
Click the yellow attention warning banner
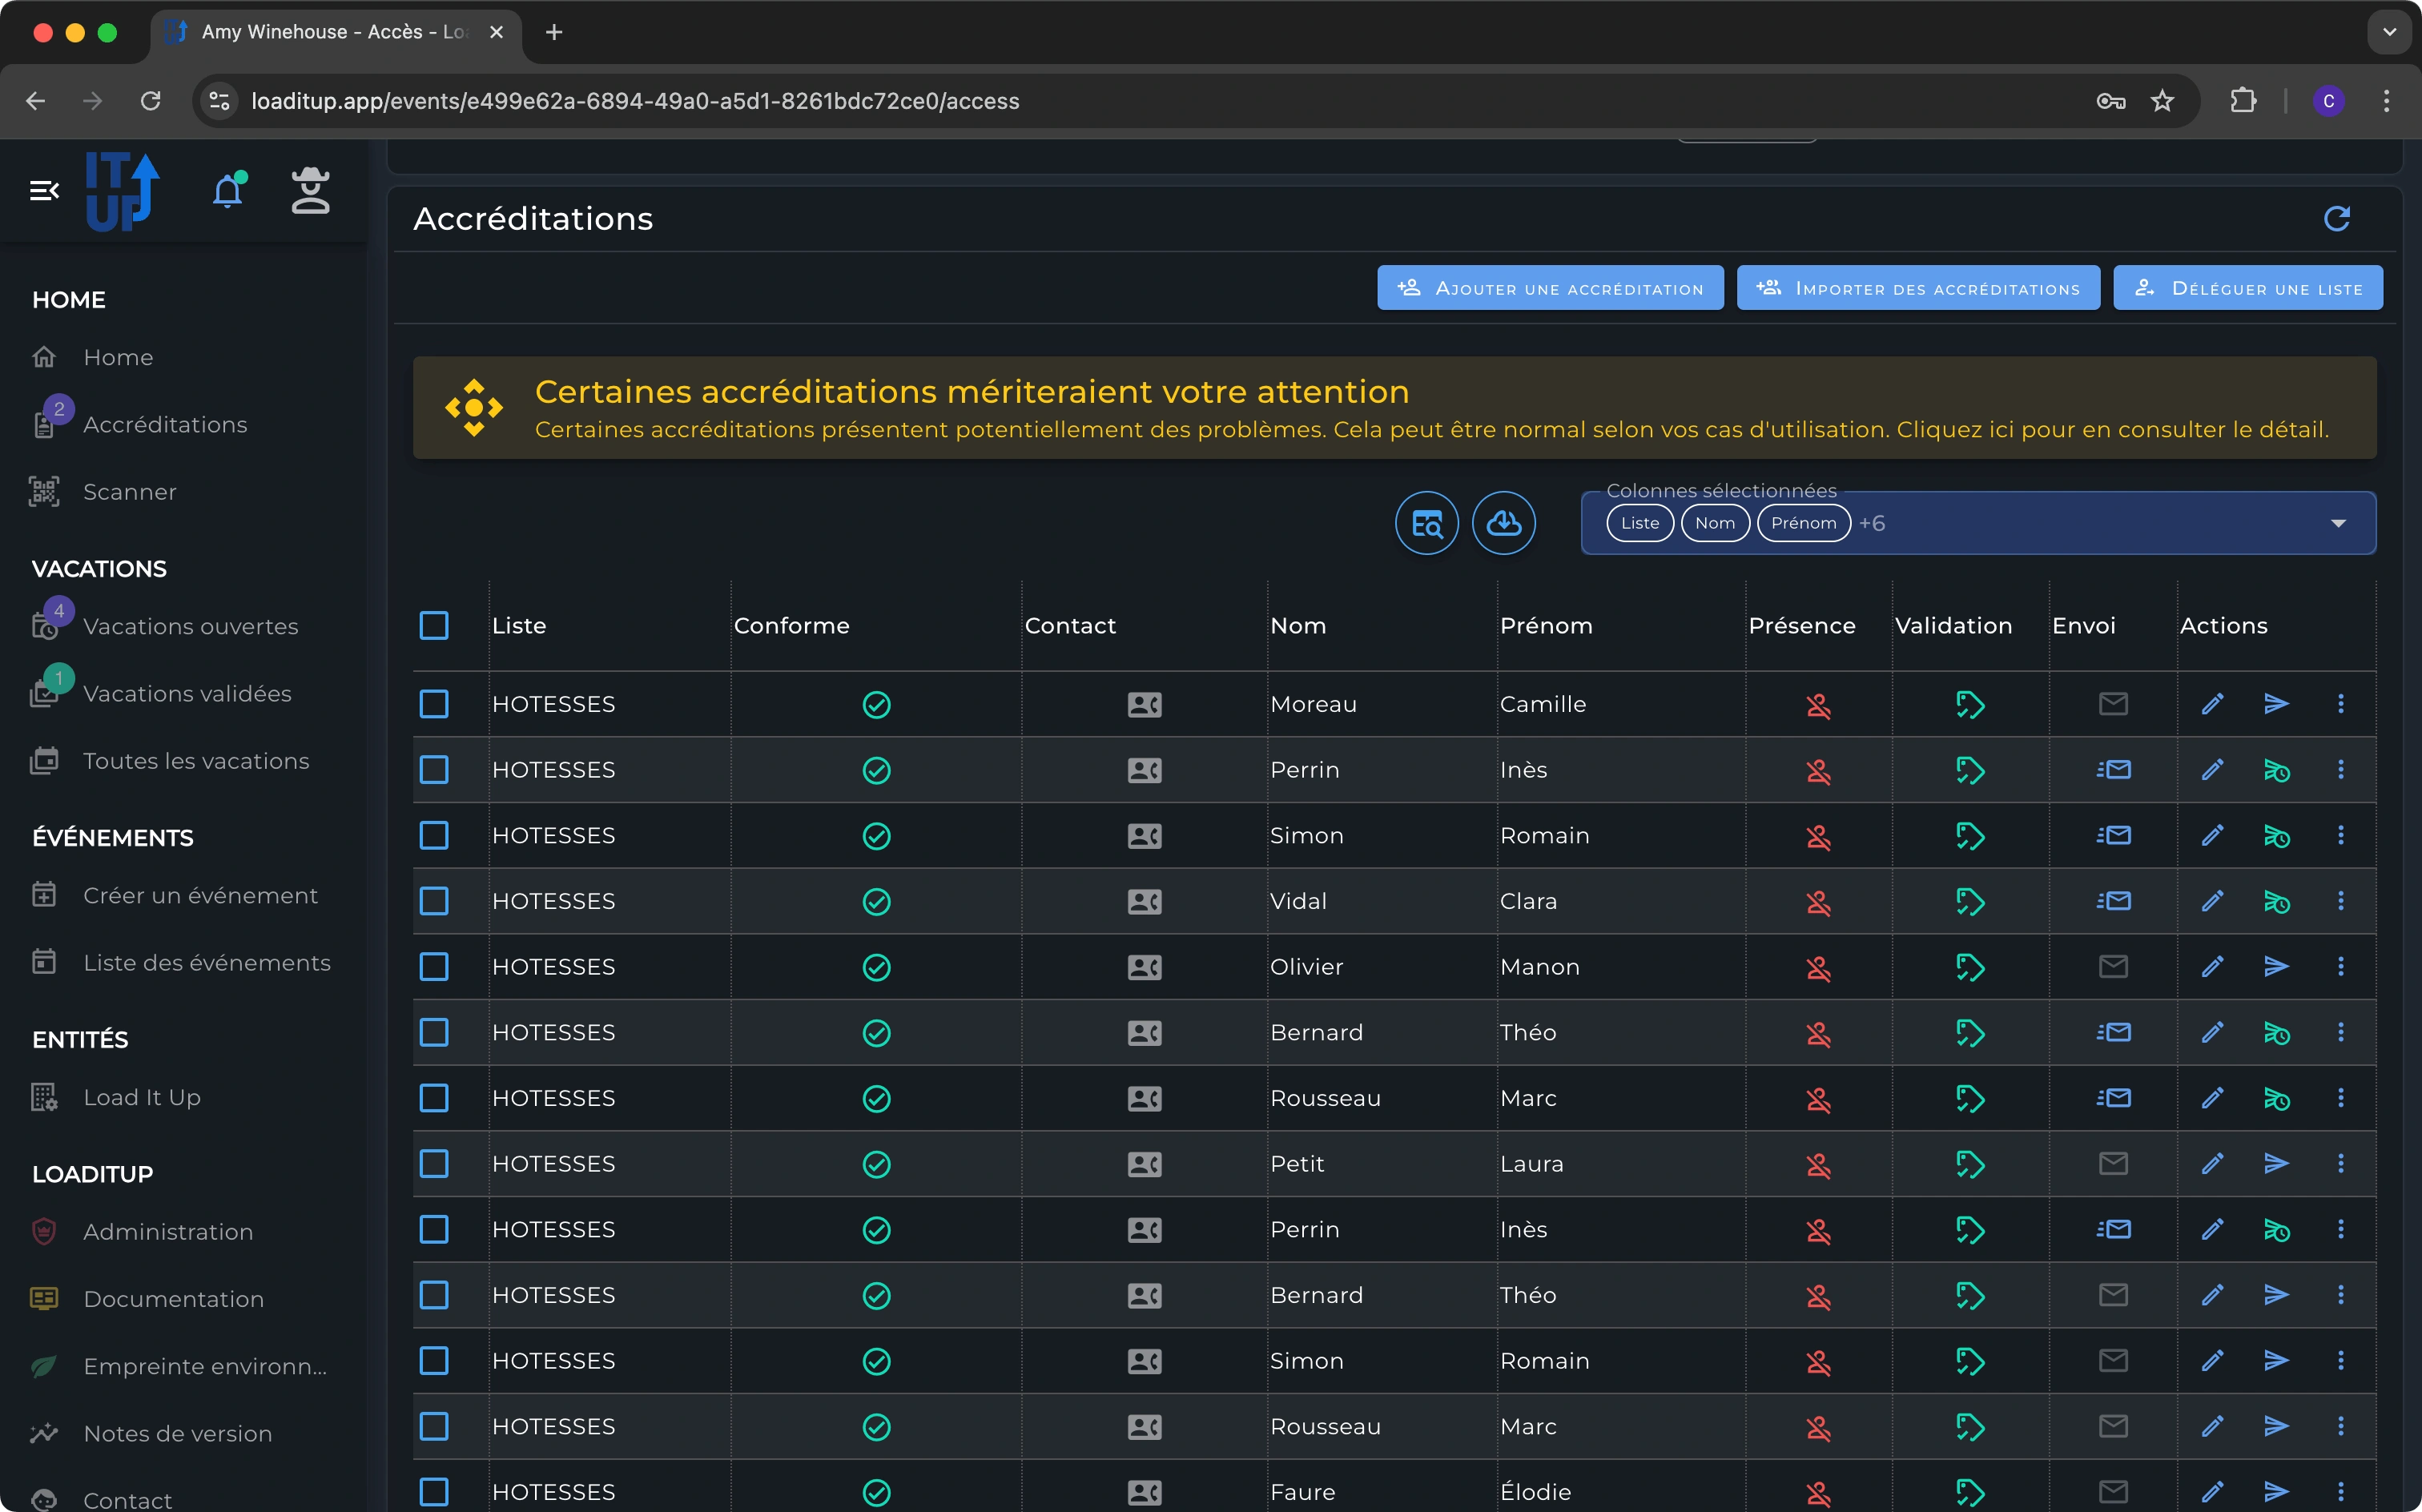[x=1394, y=408]
